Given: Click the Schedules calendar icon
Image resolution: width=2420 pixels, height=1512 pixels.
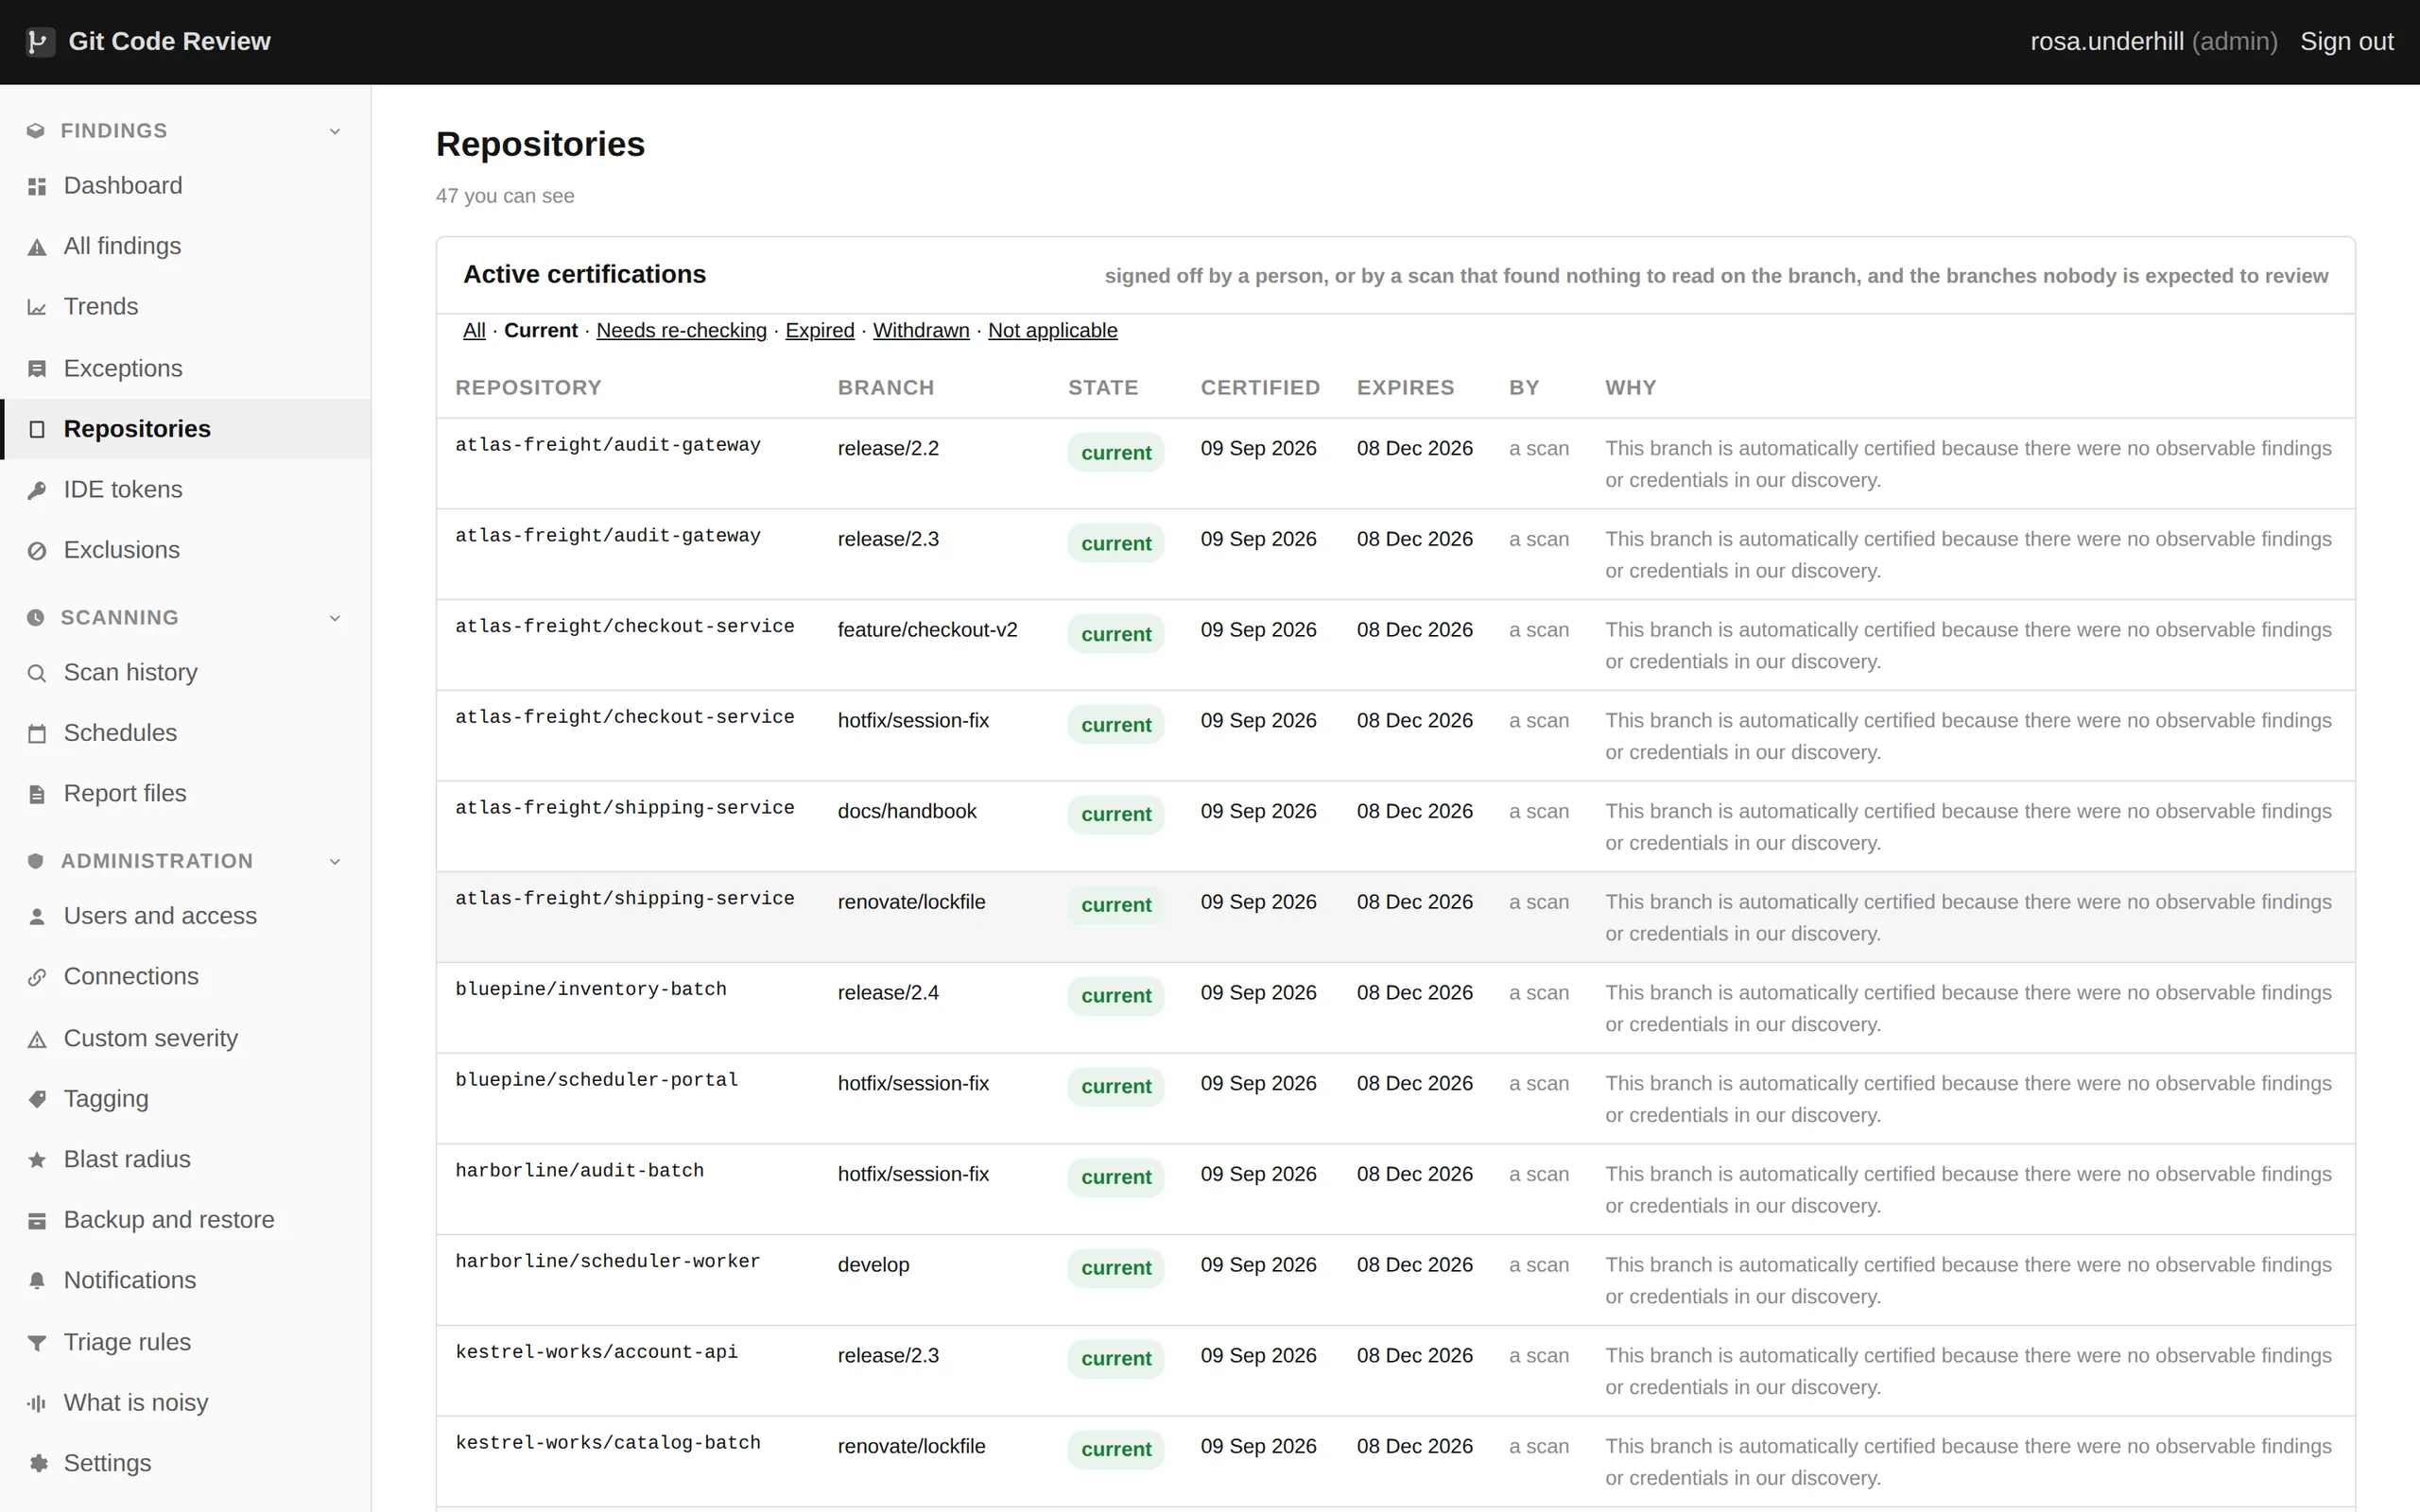Looking at the screenshot, I should (37, 734).
